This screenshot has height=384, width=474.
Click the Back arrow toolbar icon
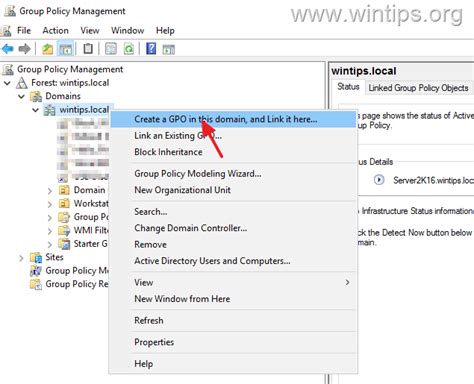8,49
